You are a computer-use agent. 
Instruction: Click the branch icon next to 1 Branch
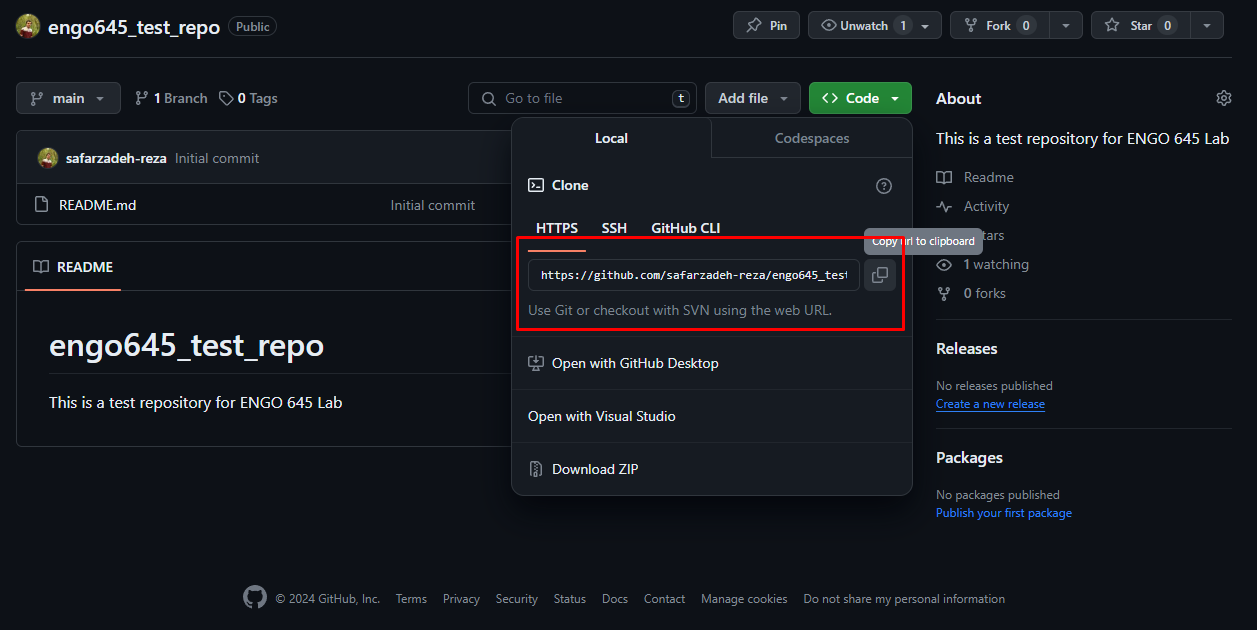pos(142,98)
